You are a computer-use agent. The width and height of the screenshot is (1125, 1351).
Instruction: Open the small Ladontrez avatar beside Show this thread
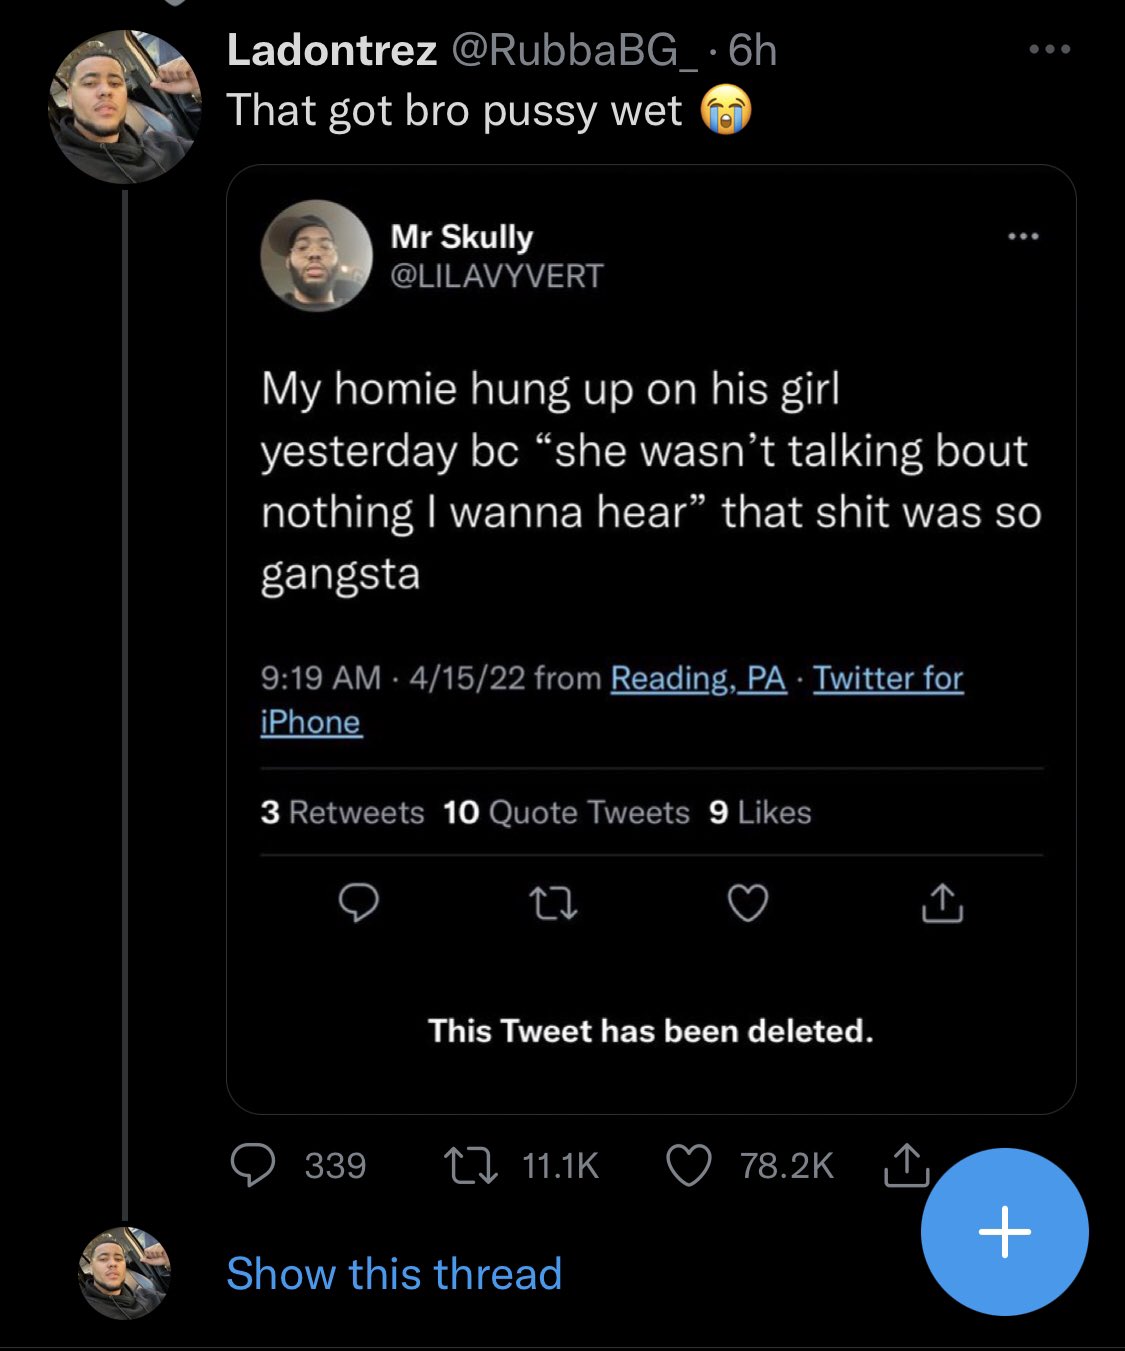[x=125, y=1273]
